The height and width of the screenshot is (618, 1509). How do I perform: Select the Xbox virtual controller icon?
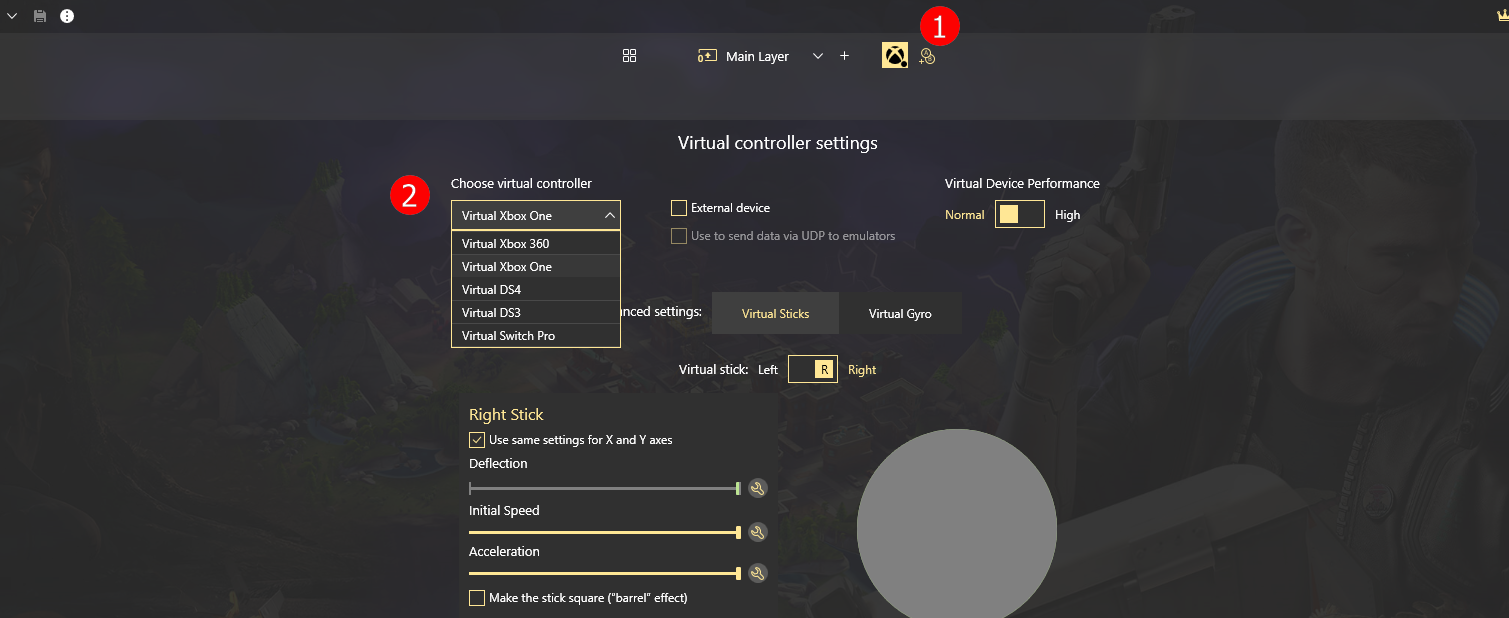(894, 56)
